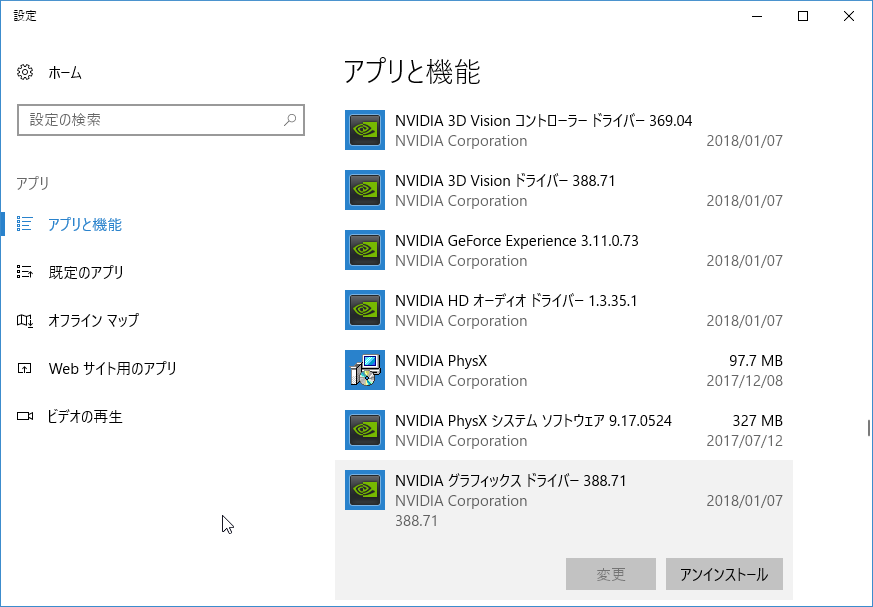Image resolution: width=873 pixels, height=607 pixels.
Task: Select NVIDIA GeForce Experience 3.11.0.73 entry
Action: 563,251
